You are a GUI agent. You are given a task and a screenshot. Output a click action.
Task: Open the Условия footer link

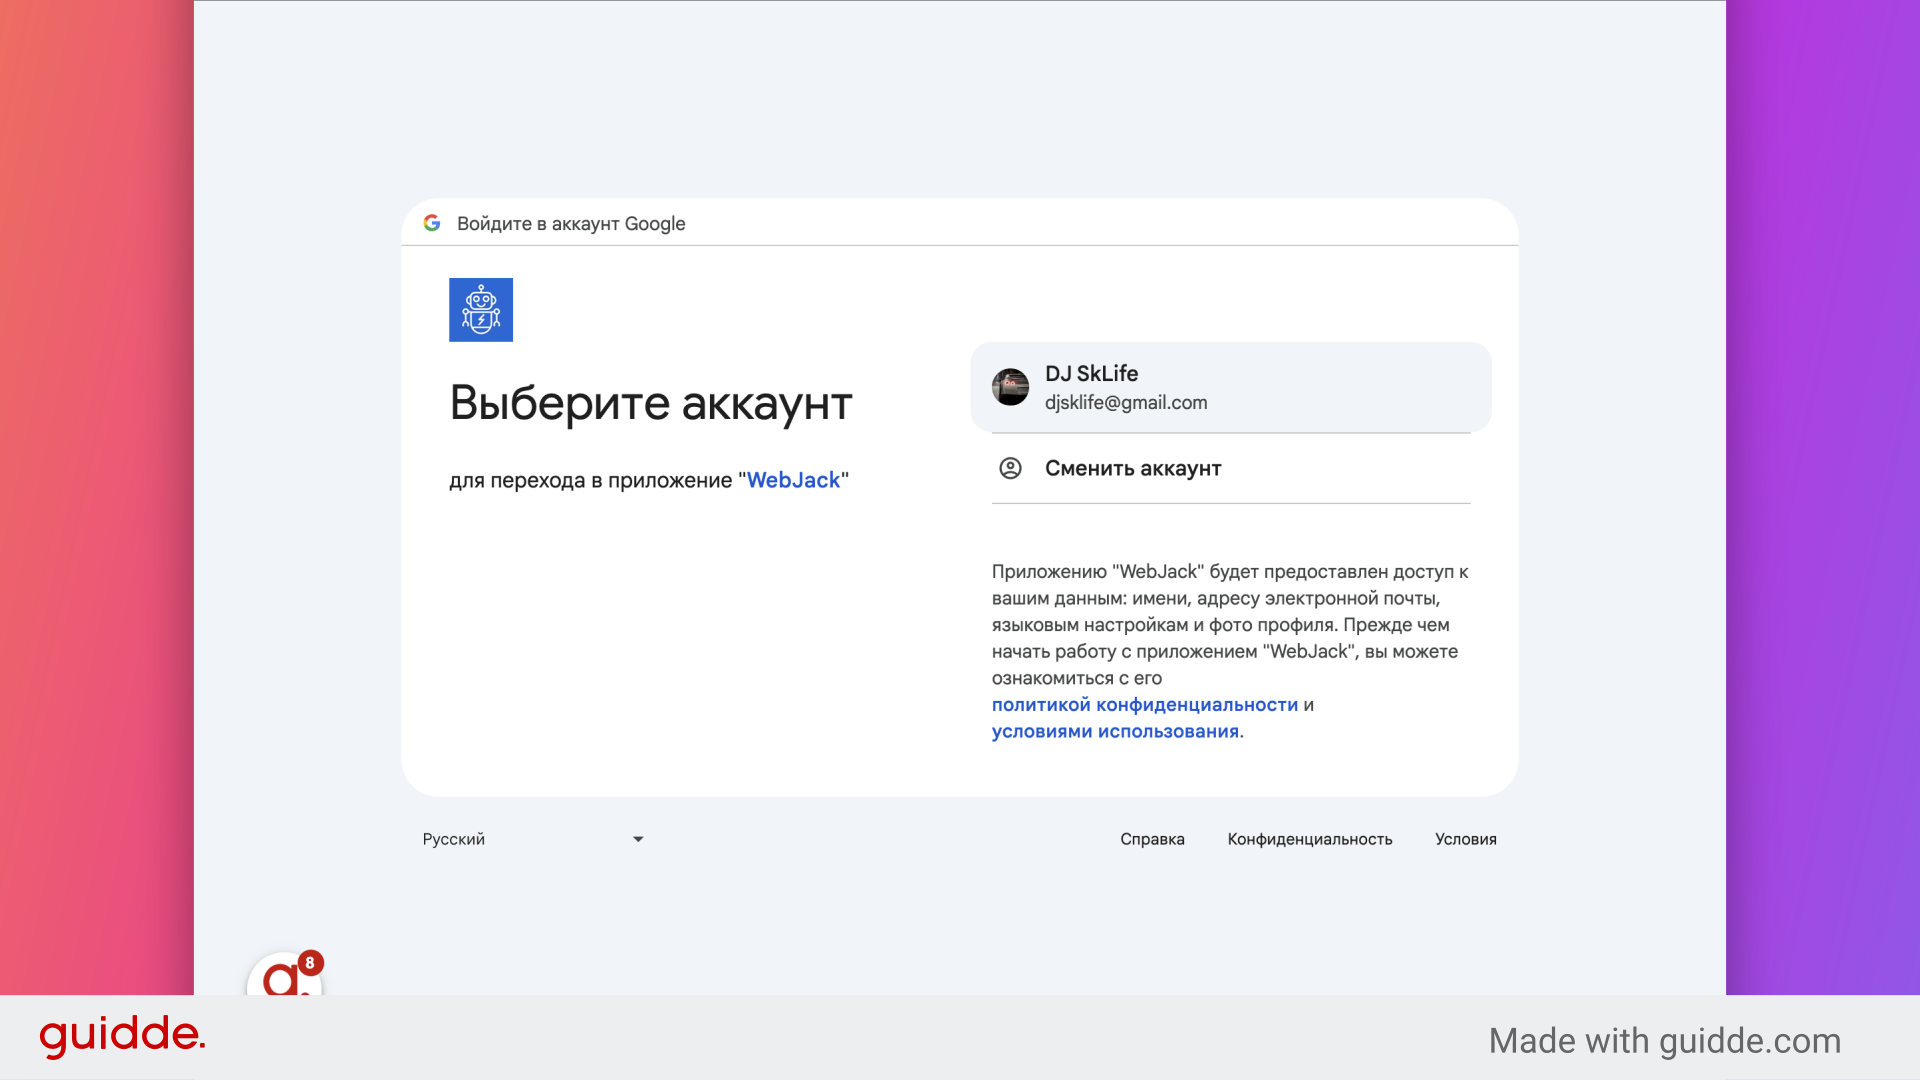click(x=1465, y=839)
